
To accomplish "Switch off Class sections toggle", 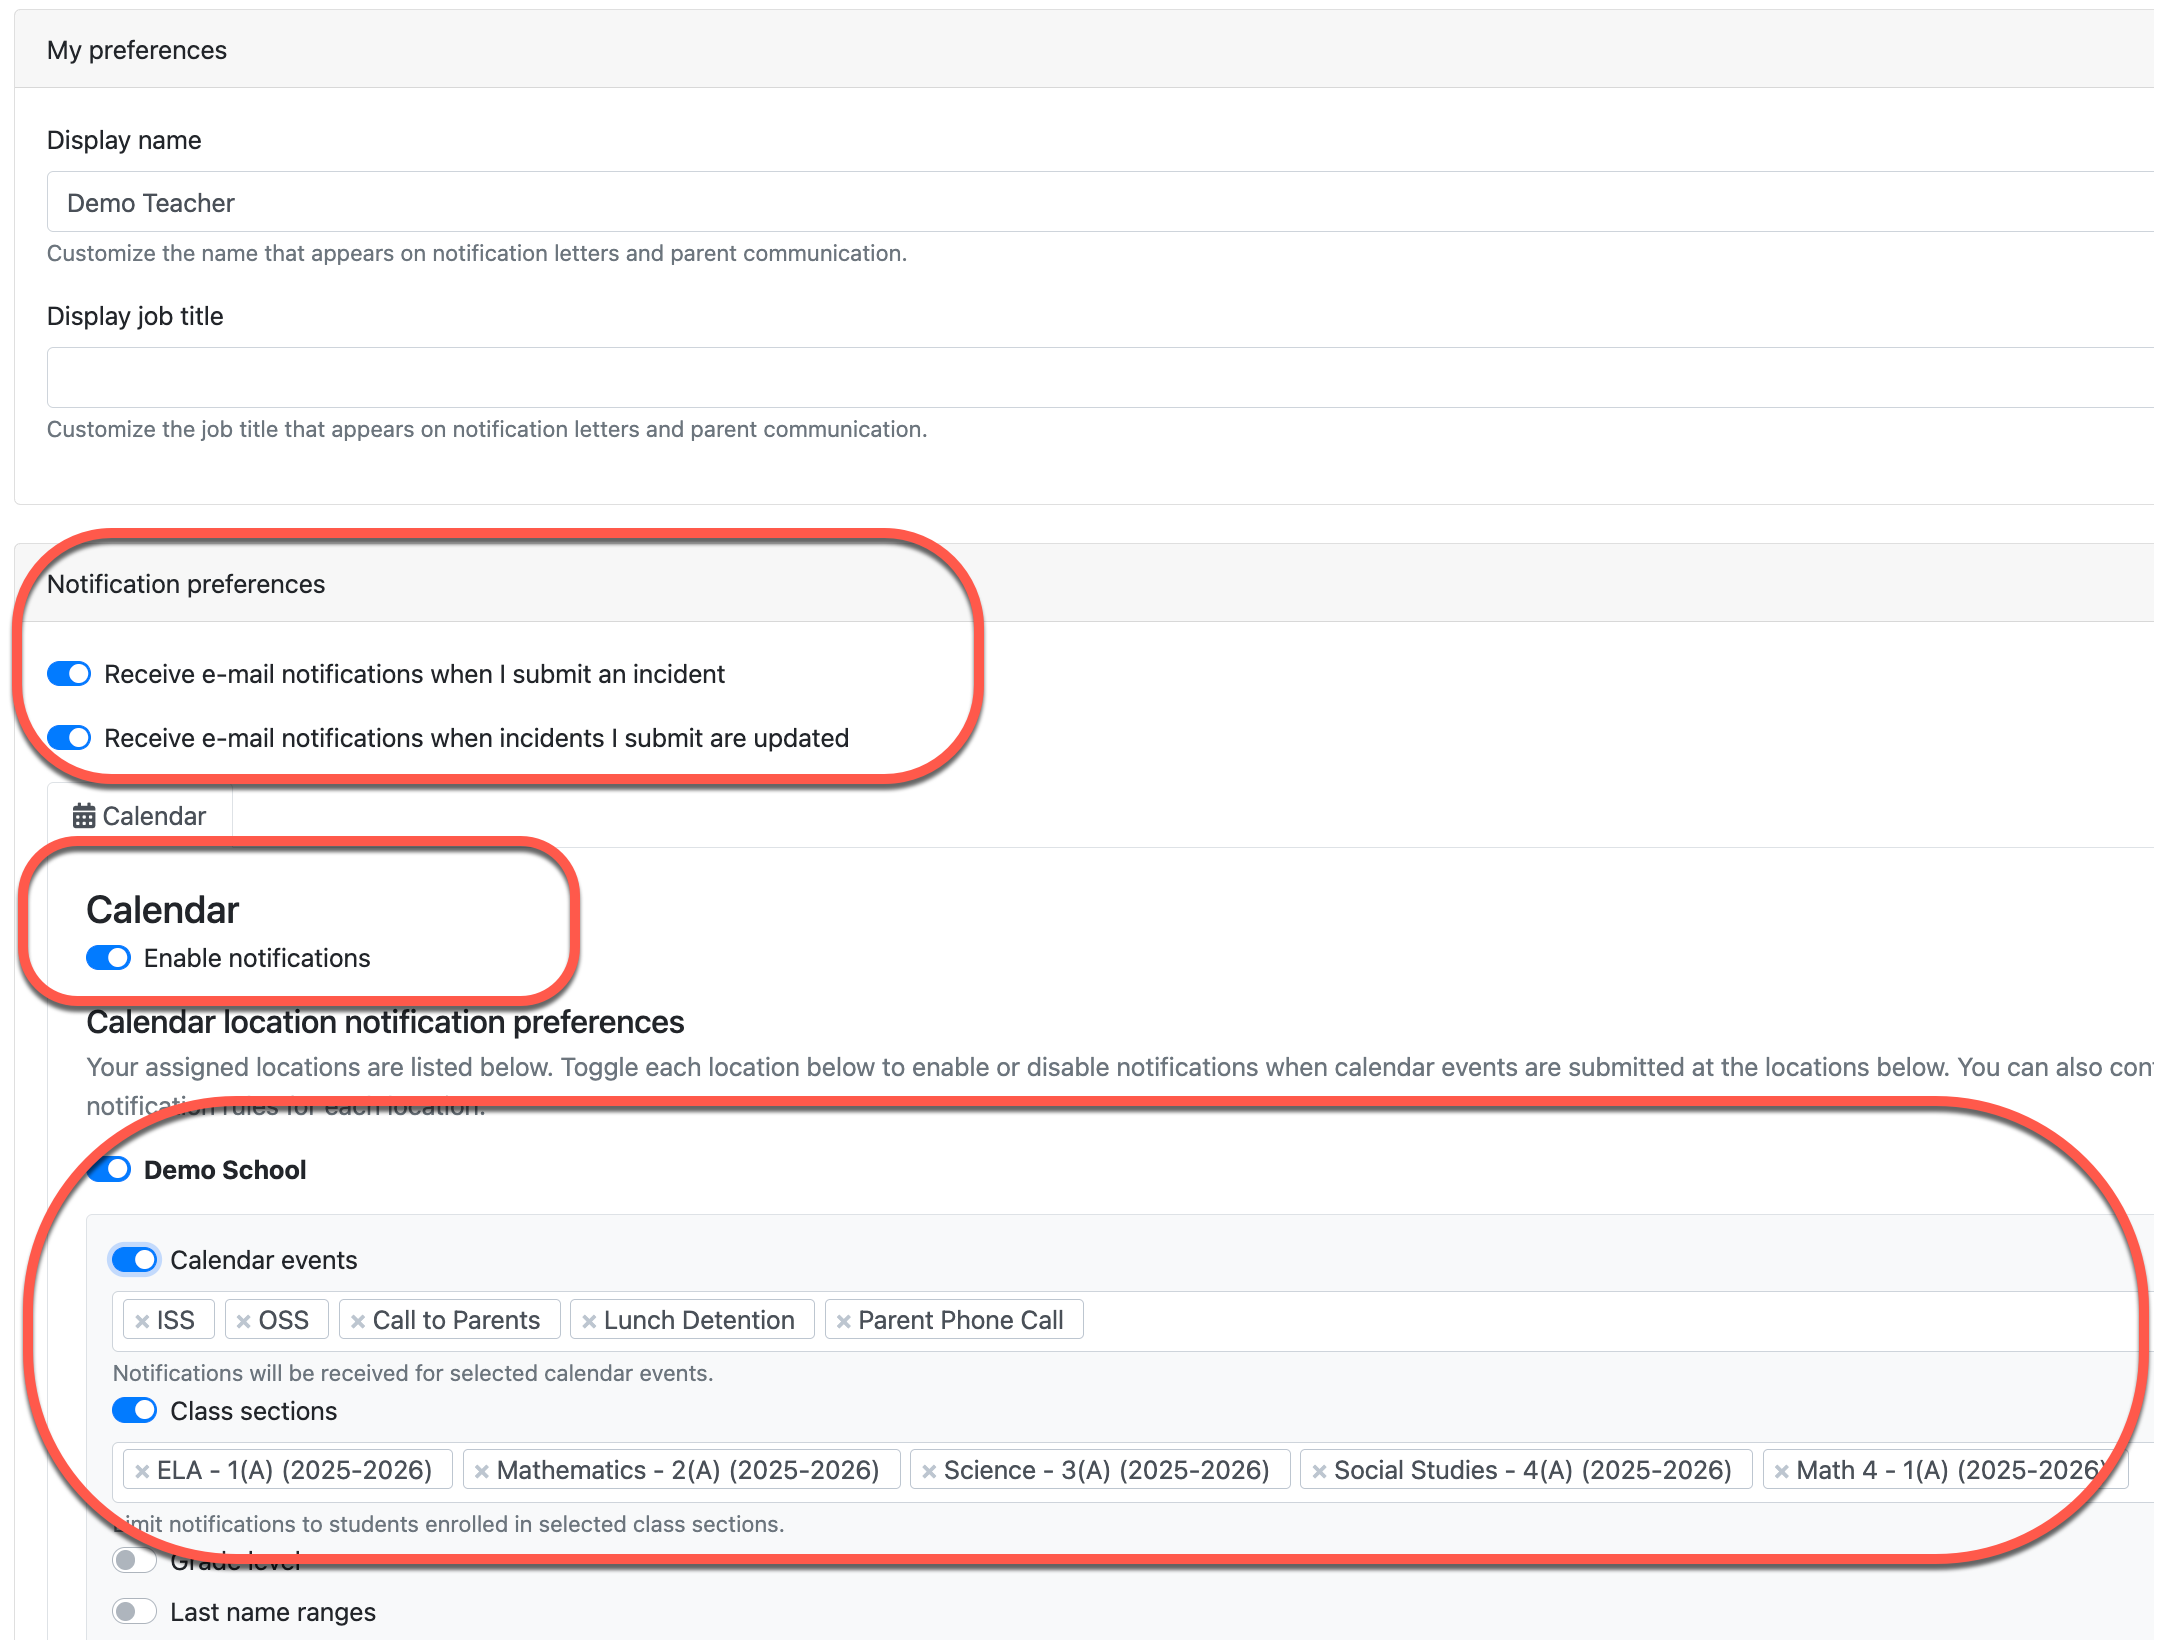I will 134,1410.
